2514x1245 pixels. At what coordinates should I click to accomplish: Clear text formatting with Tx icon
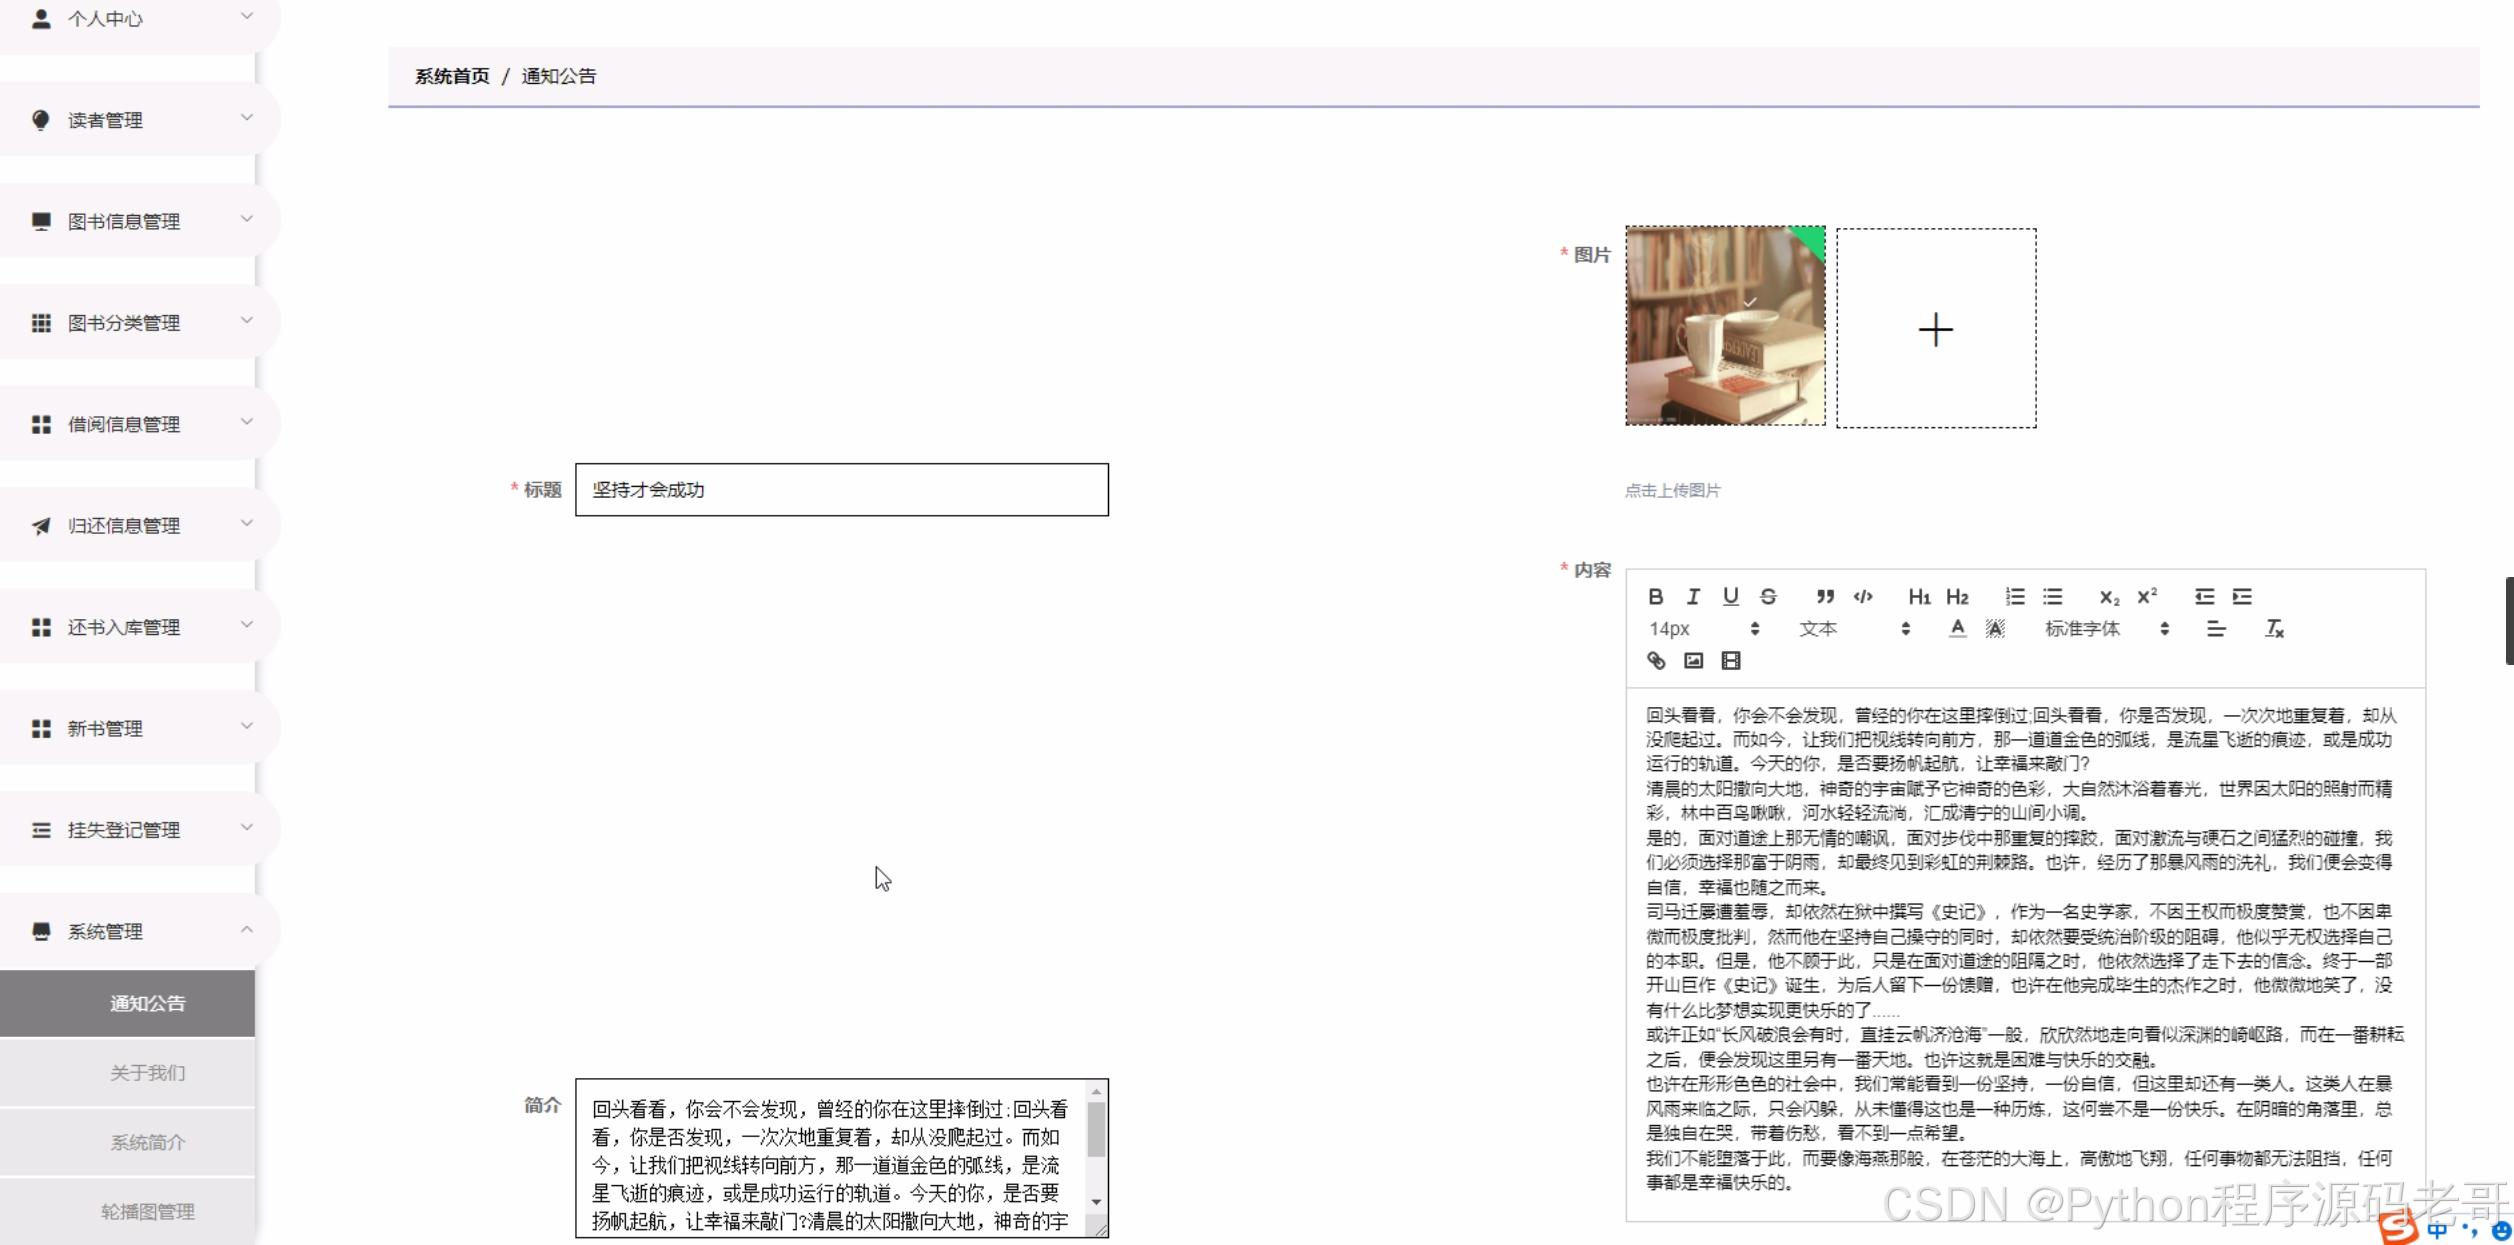[x=2273, y=628]
